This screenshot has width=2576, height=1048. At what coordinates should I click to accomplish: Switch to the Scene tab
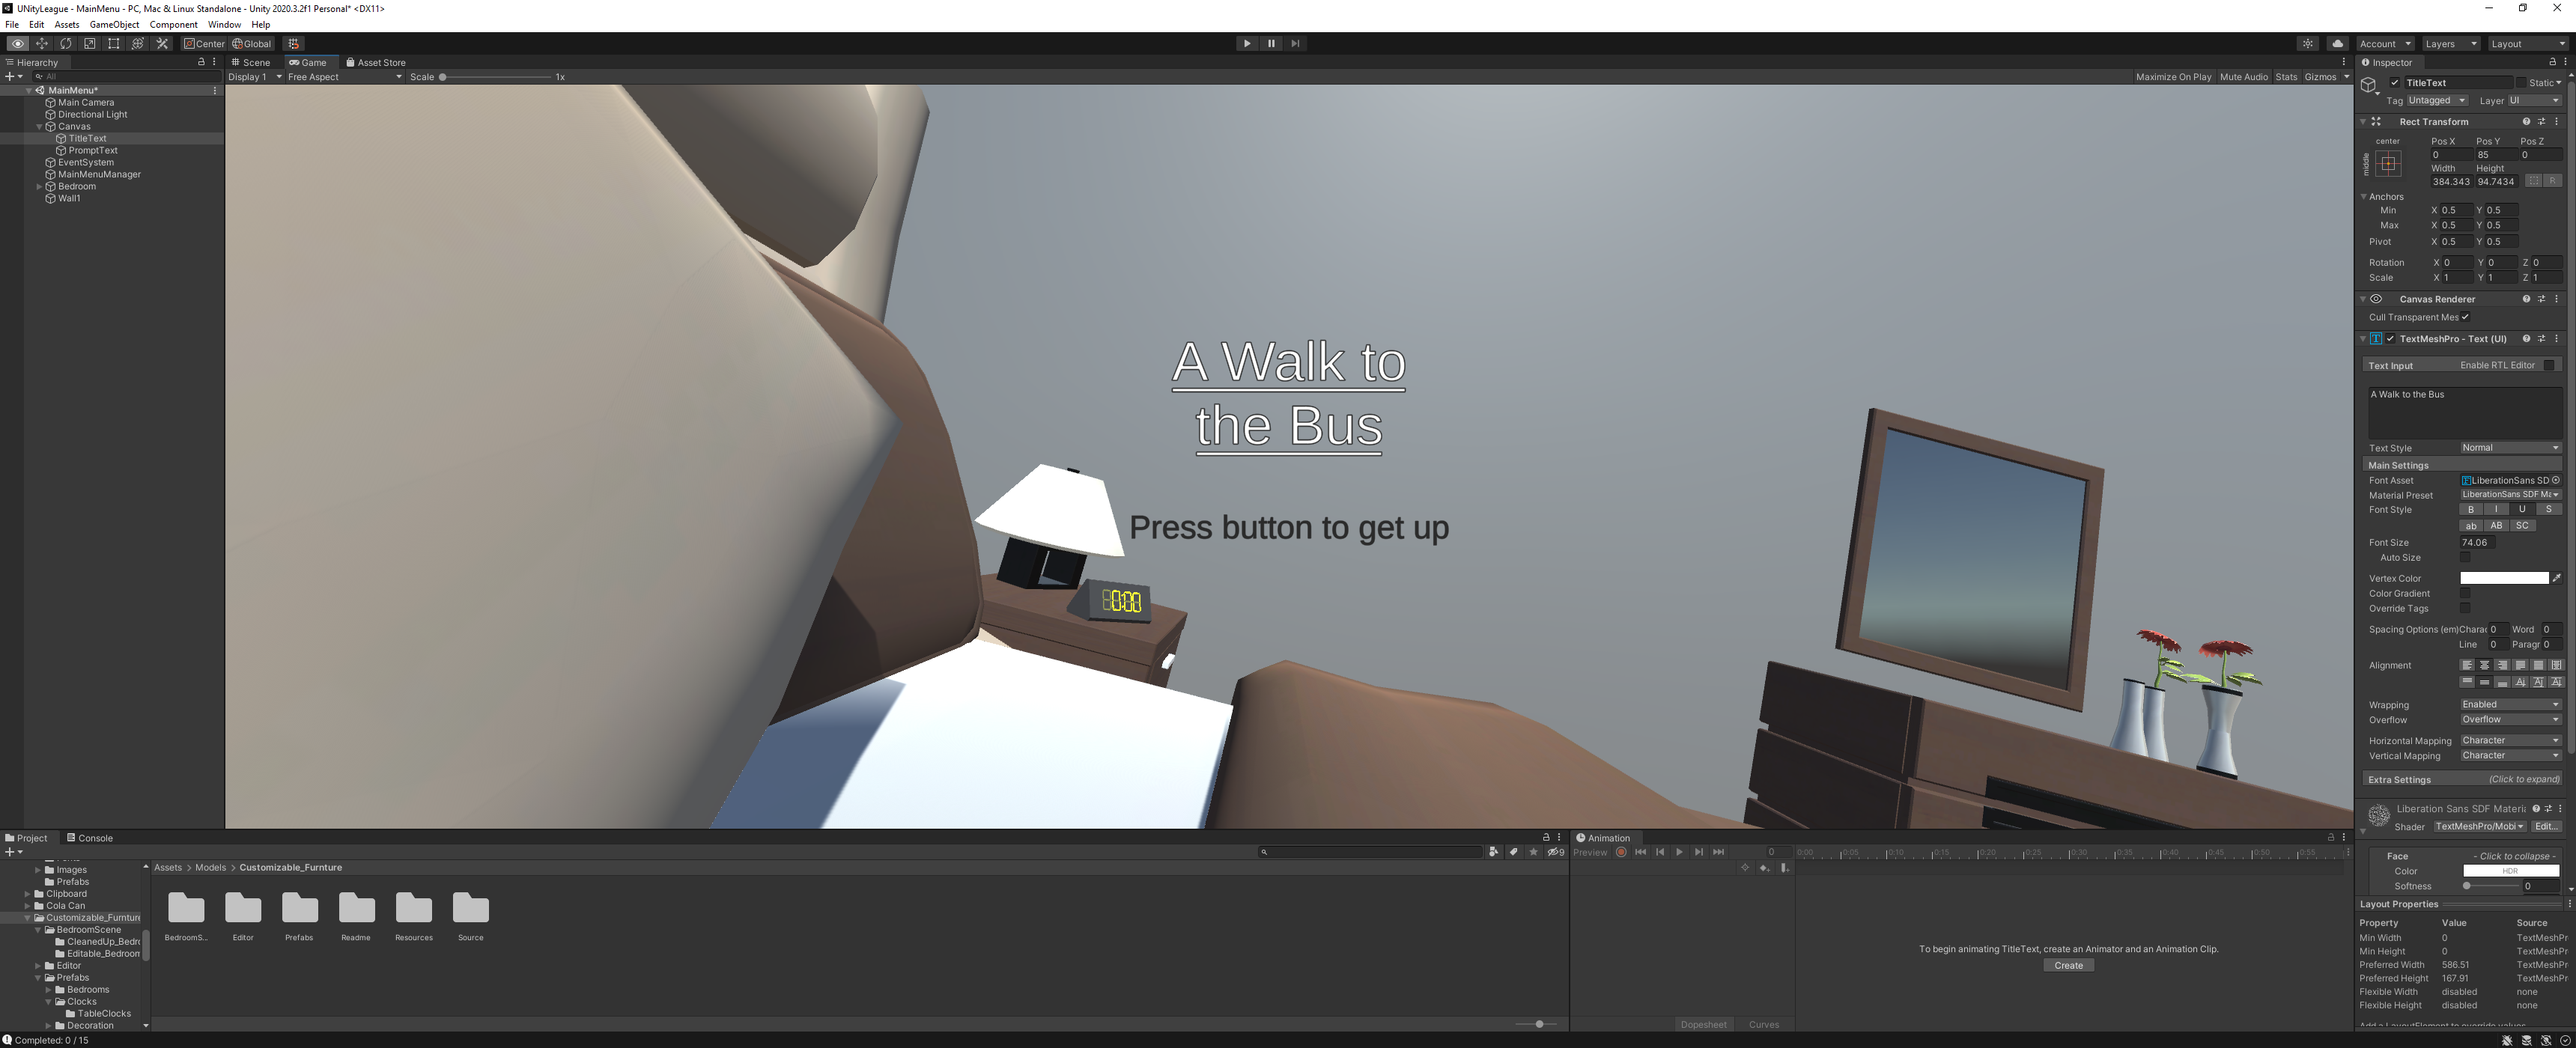pyautogui.click(x=251, y=62)
